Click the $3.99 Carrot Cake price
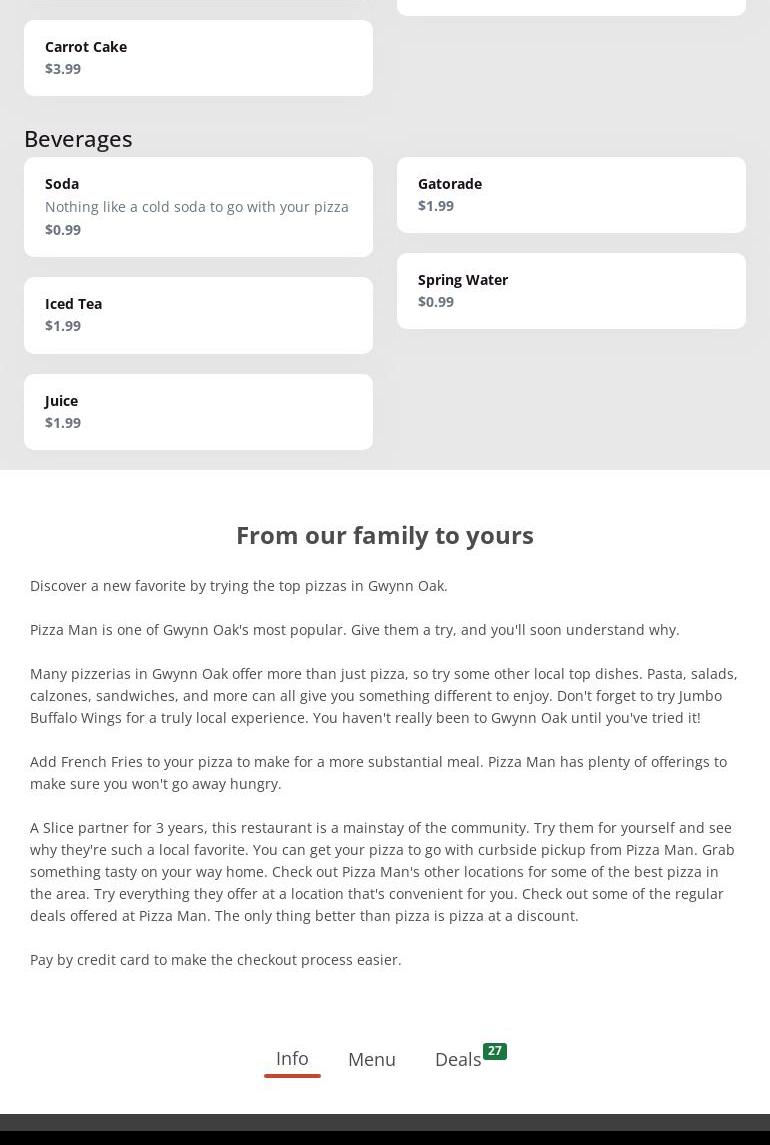 coord(63,69)
